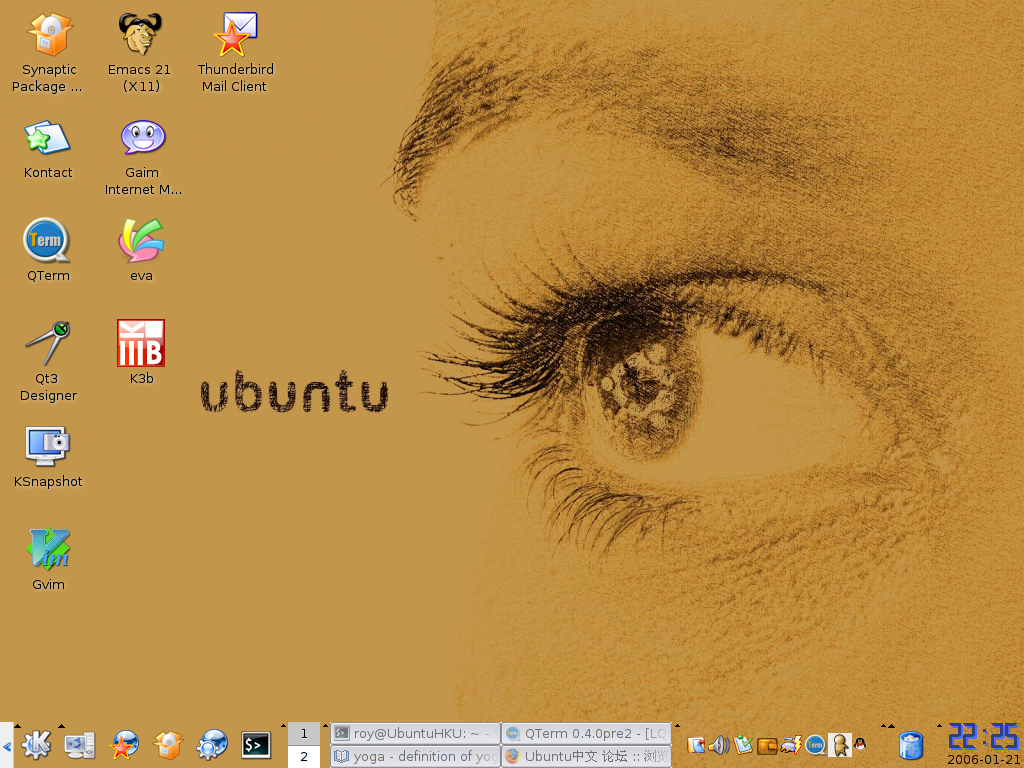The height and width of the screenshot is (768, 1024).
Task: Open the wallet tray icon
Action: (767, 745)
